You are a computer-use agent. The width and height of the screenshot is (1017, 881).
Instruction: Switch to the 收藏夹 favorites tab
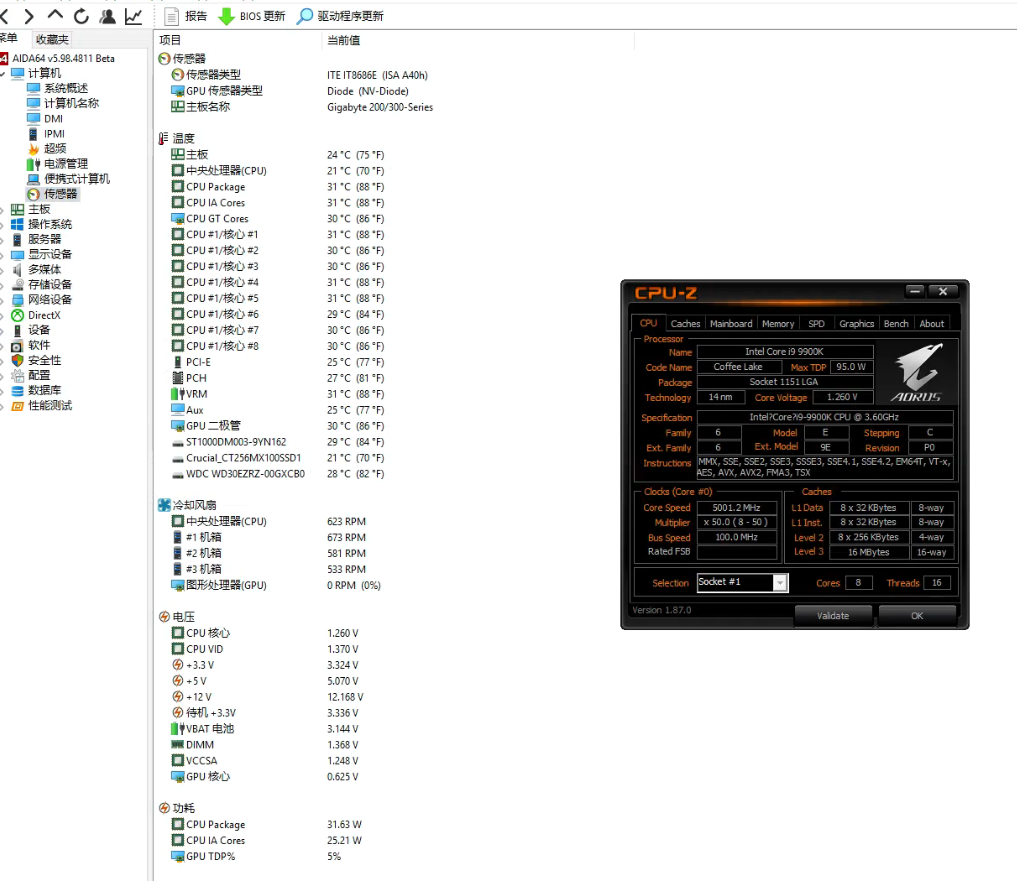click(x=52, y=40)
